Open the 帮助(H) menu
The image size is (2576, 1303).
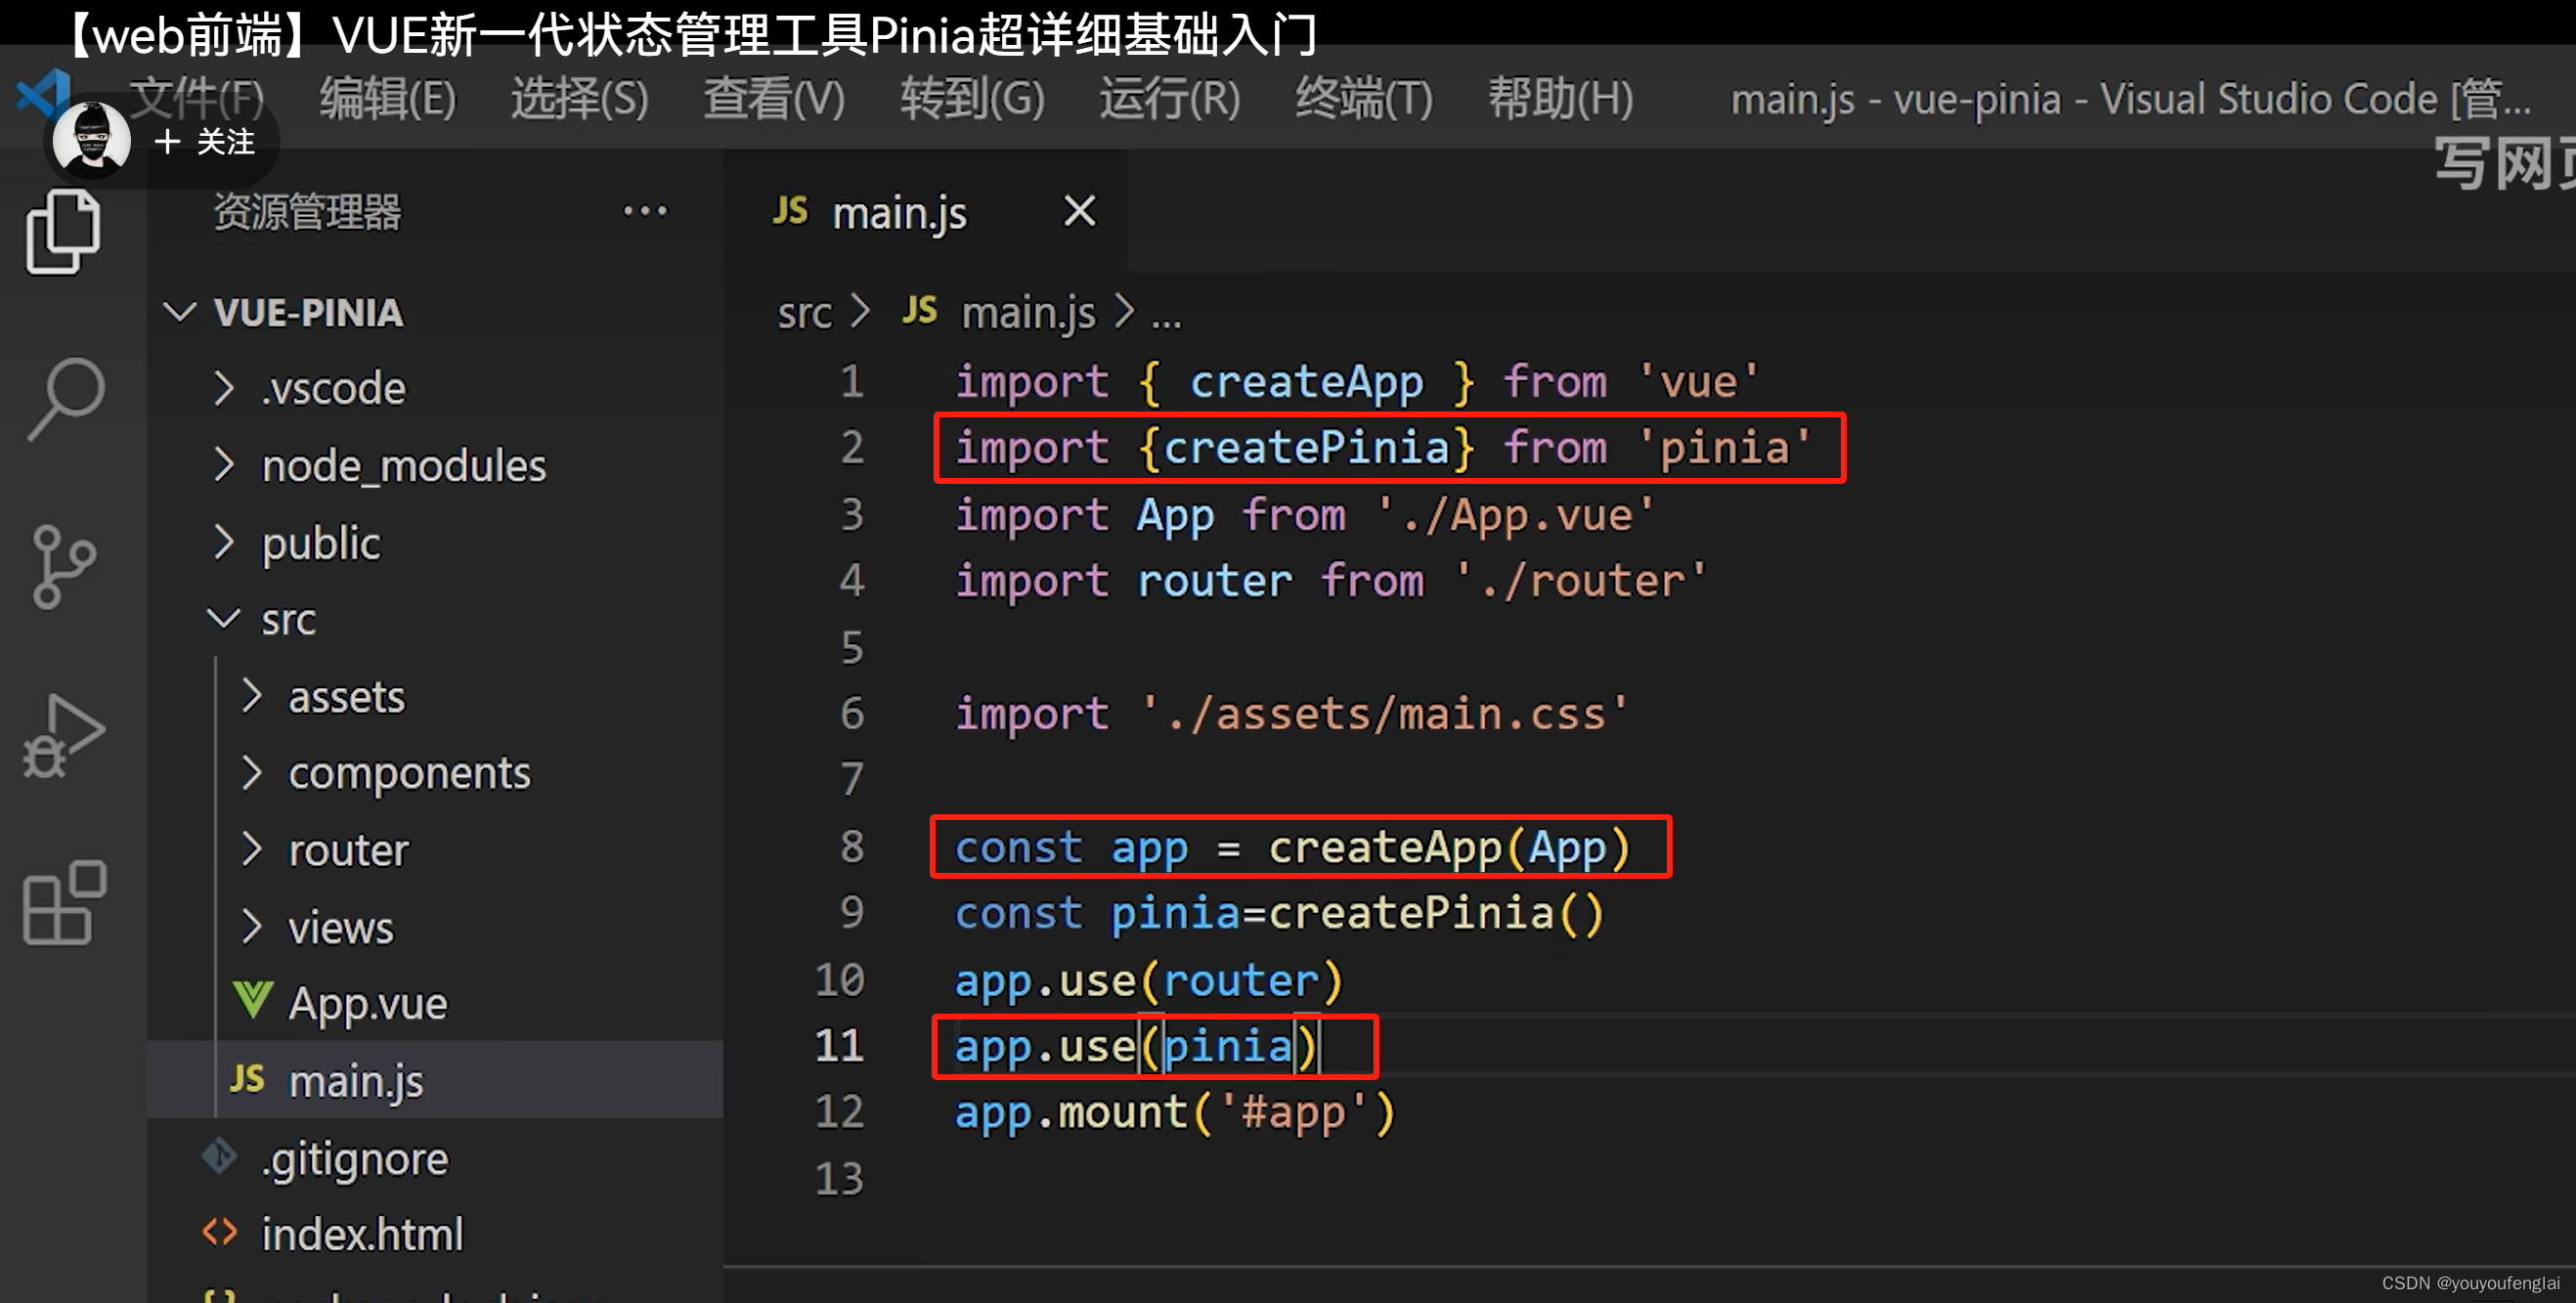(1561, 99)
